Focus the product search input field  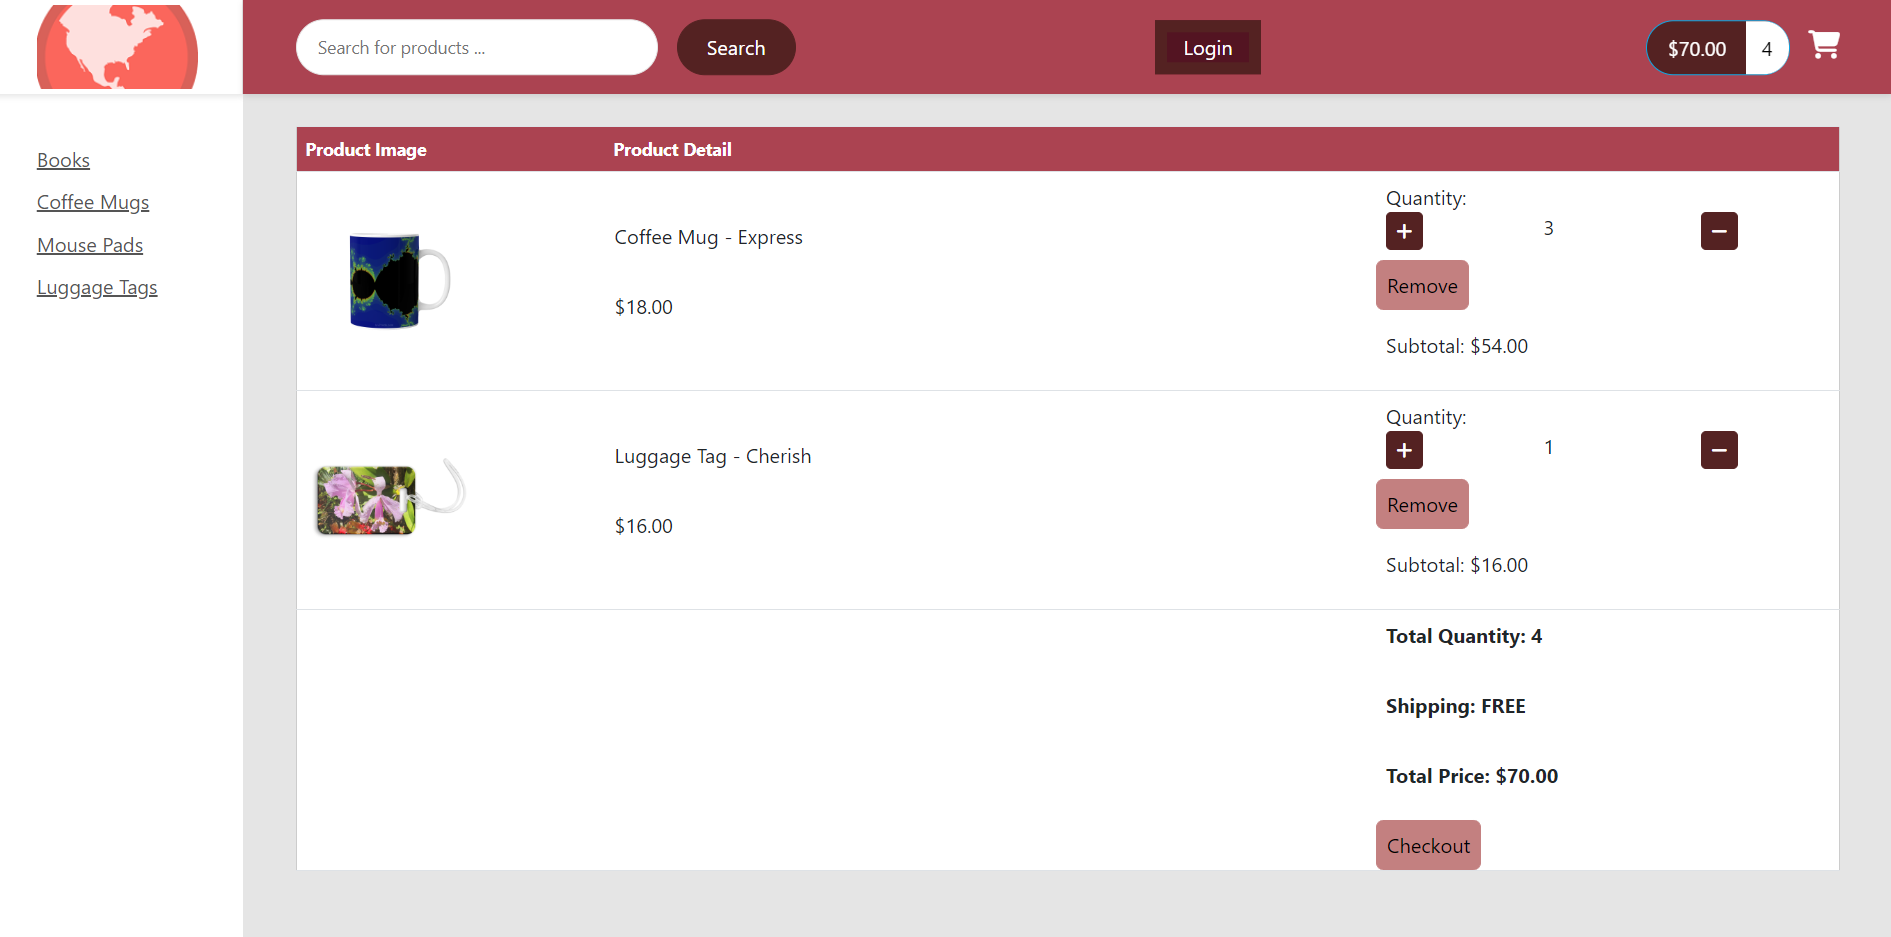[x=476, y=47]
